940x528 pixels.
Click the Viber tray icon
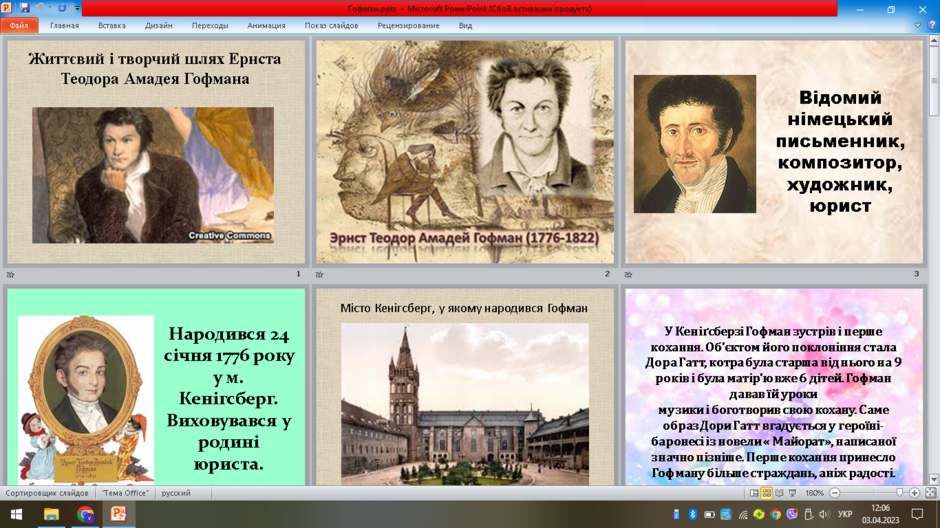[x=792, y=514]
